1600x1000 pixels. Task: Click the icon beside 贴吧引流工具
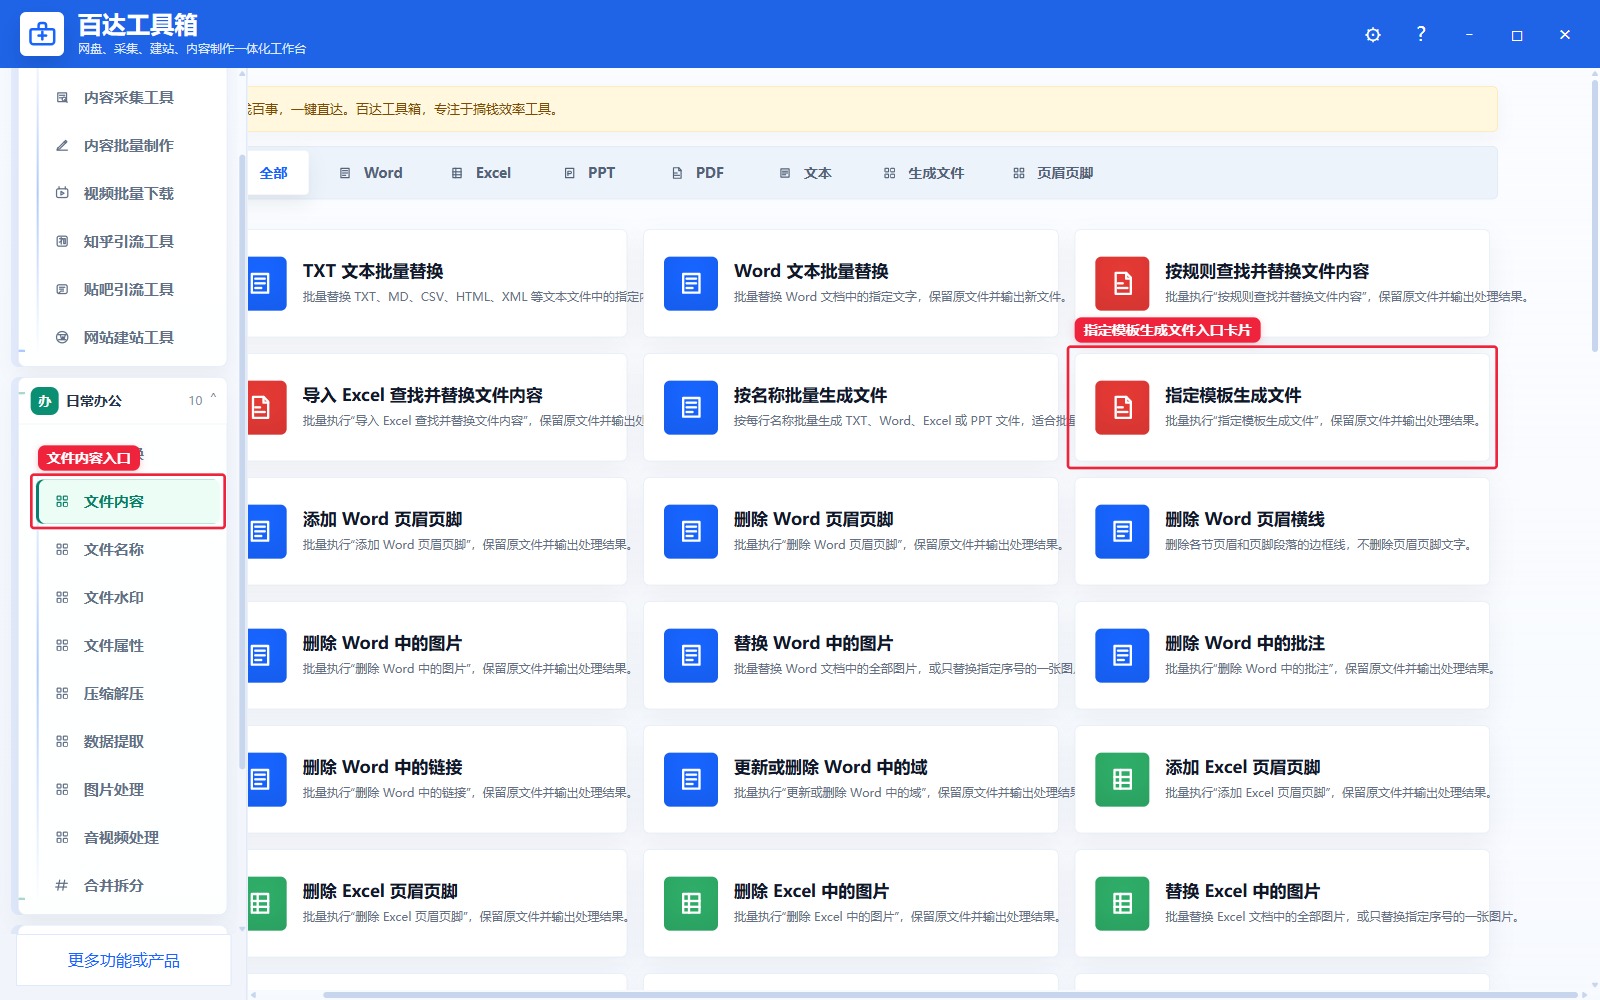(x=62, y=290)
